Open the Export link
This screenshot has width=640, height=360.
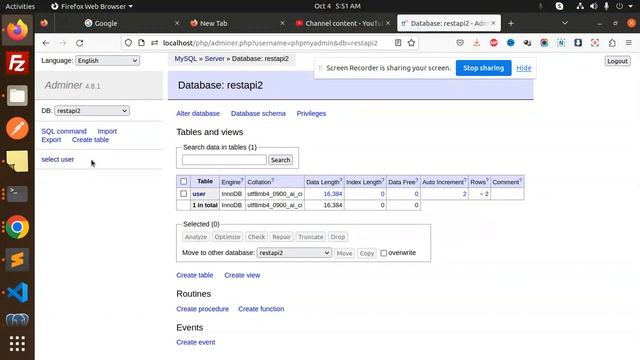(51, 140)
